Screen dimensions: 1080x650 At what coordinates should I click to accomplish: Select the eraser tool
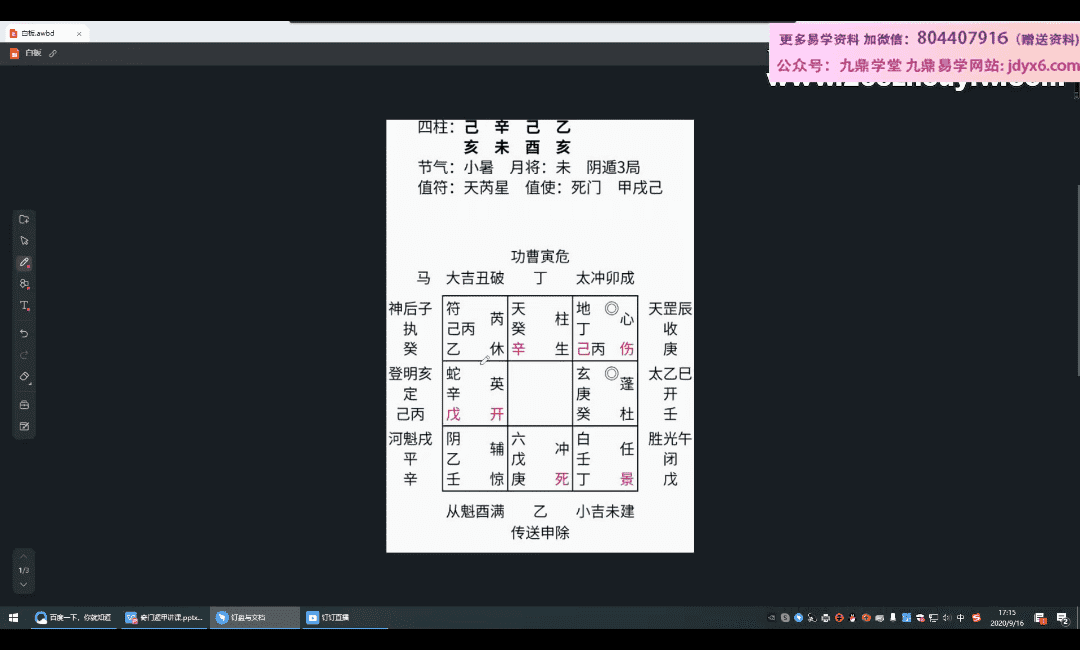(x=25, y=377)
